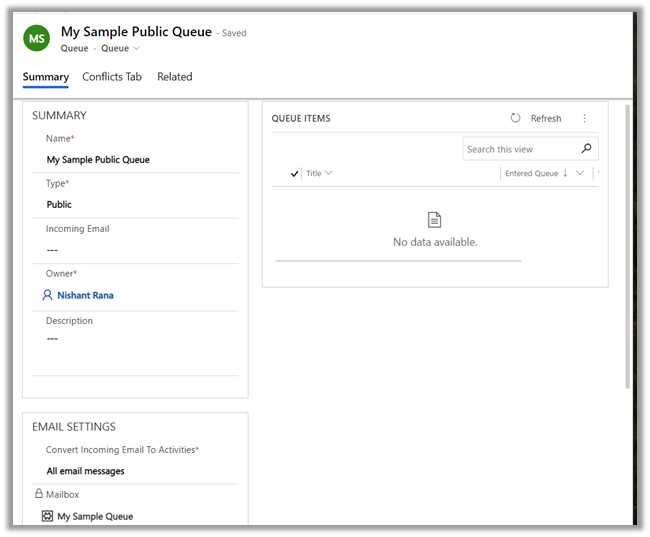Toggle the select-all checkmark in grid header
Viewport: 650px width, 537px height.
point(294,174)
